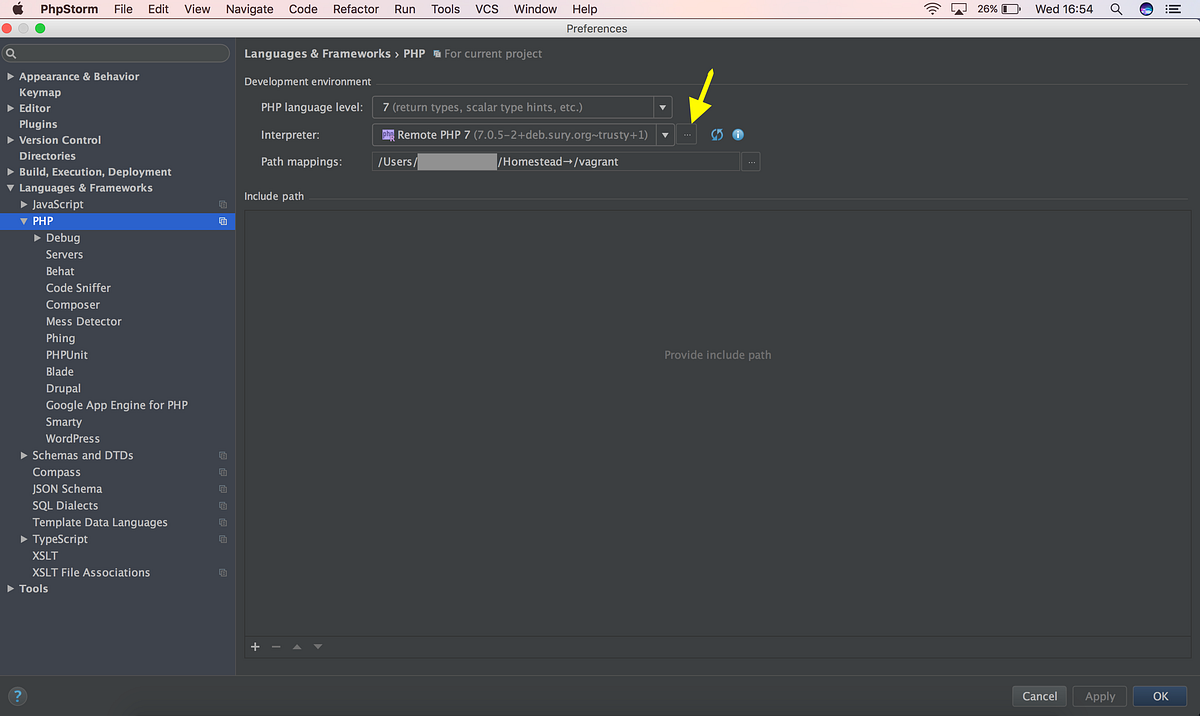Remove include path with minus icon

coord(275,647)
